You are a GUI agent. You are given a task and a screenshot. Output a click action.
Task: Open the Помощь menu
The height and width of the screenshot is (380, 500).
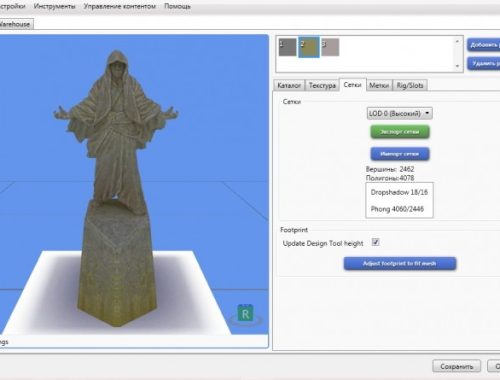[x=177, y=6]
